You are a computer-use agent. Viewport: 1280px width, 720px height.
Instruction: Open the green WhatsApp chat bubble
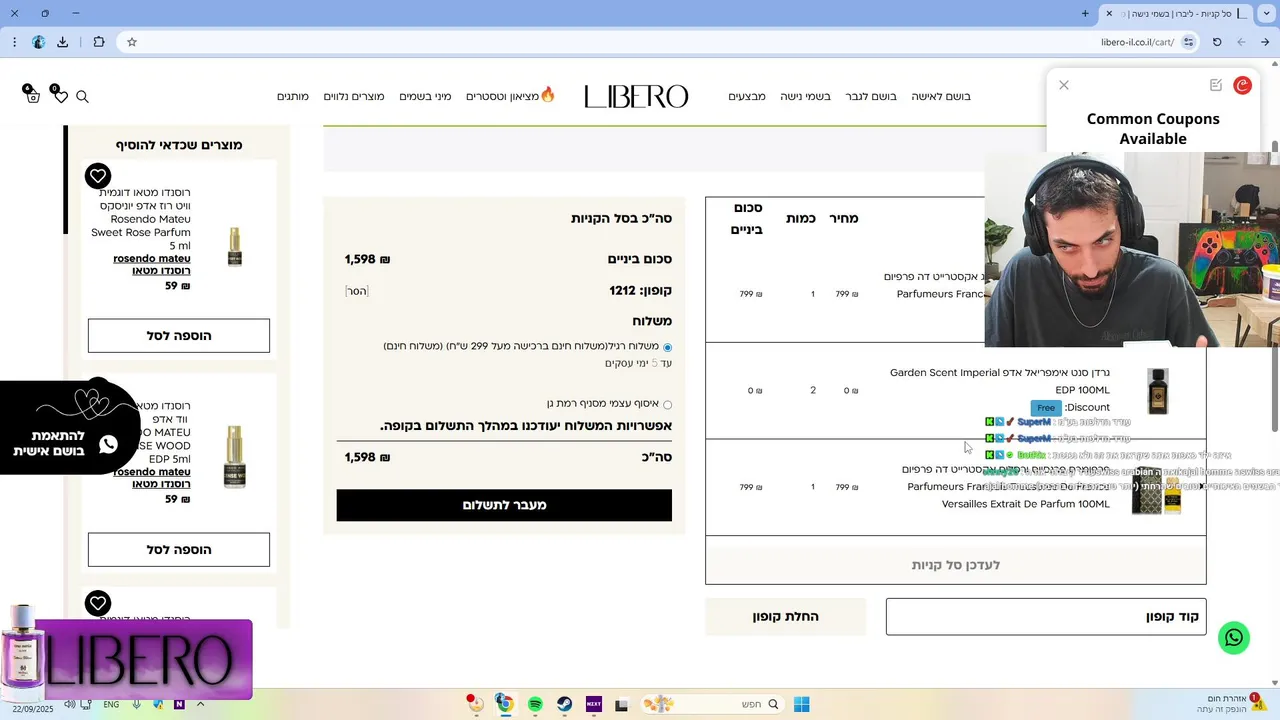click(1234, 638)
